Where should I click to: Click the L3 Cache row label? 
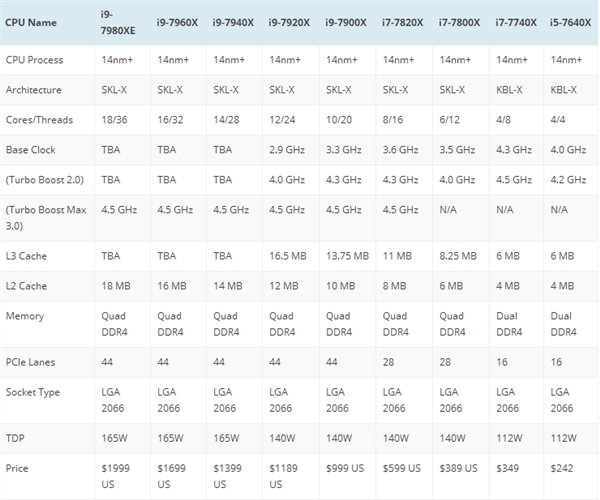tap(27, 256)
